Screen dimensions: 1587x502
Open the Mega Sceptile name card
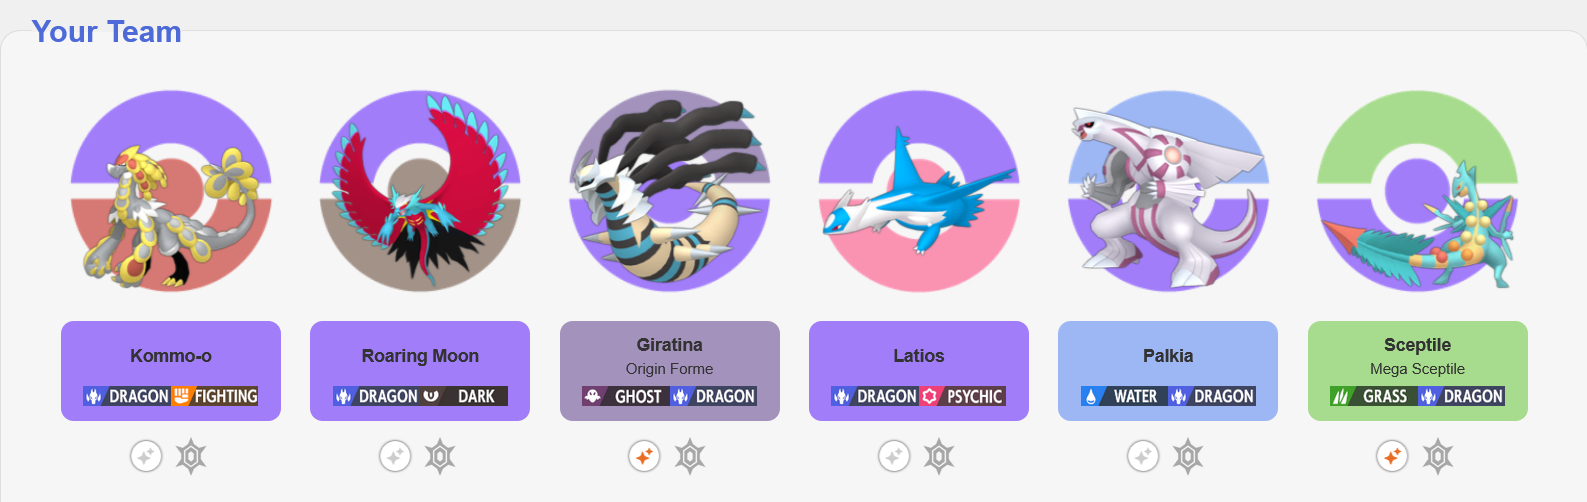click(1418, 371)
